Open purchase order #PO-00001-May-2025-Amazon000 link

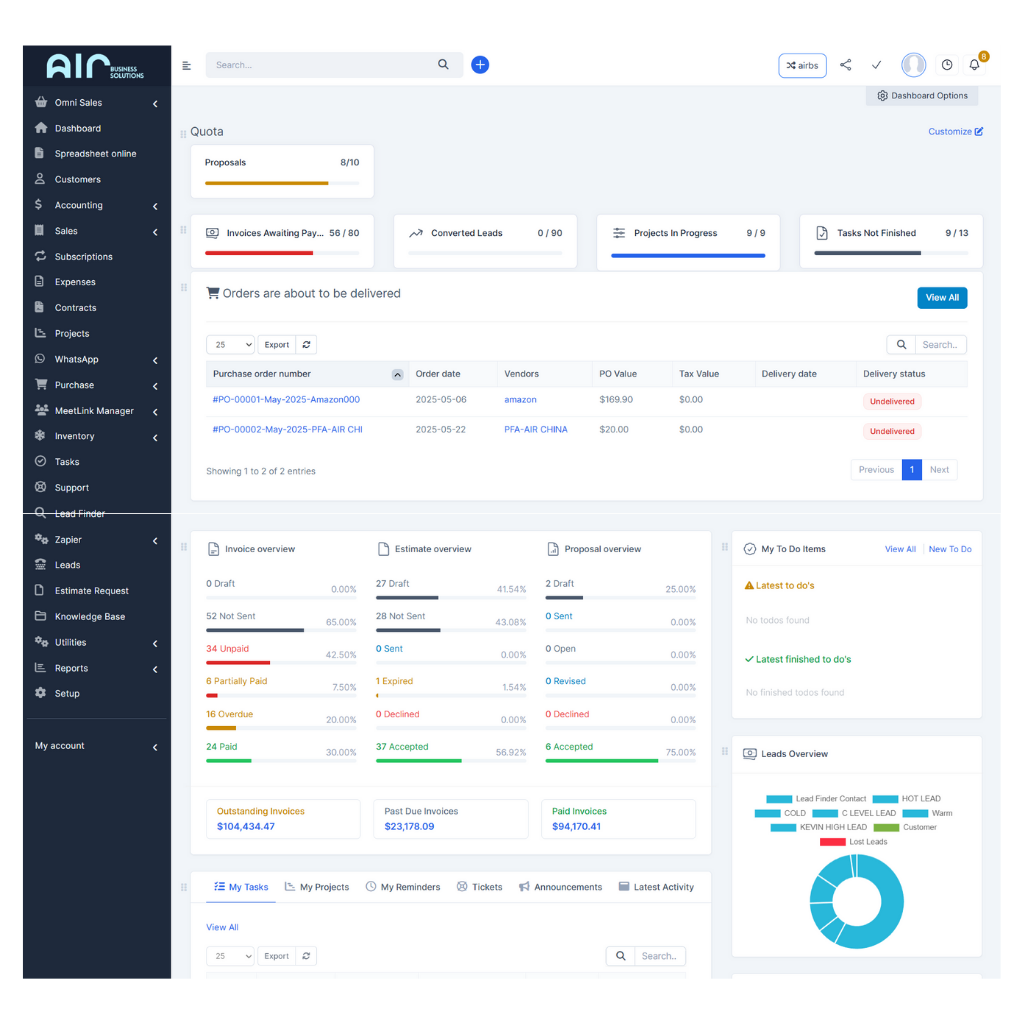286,400
